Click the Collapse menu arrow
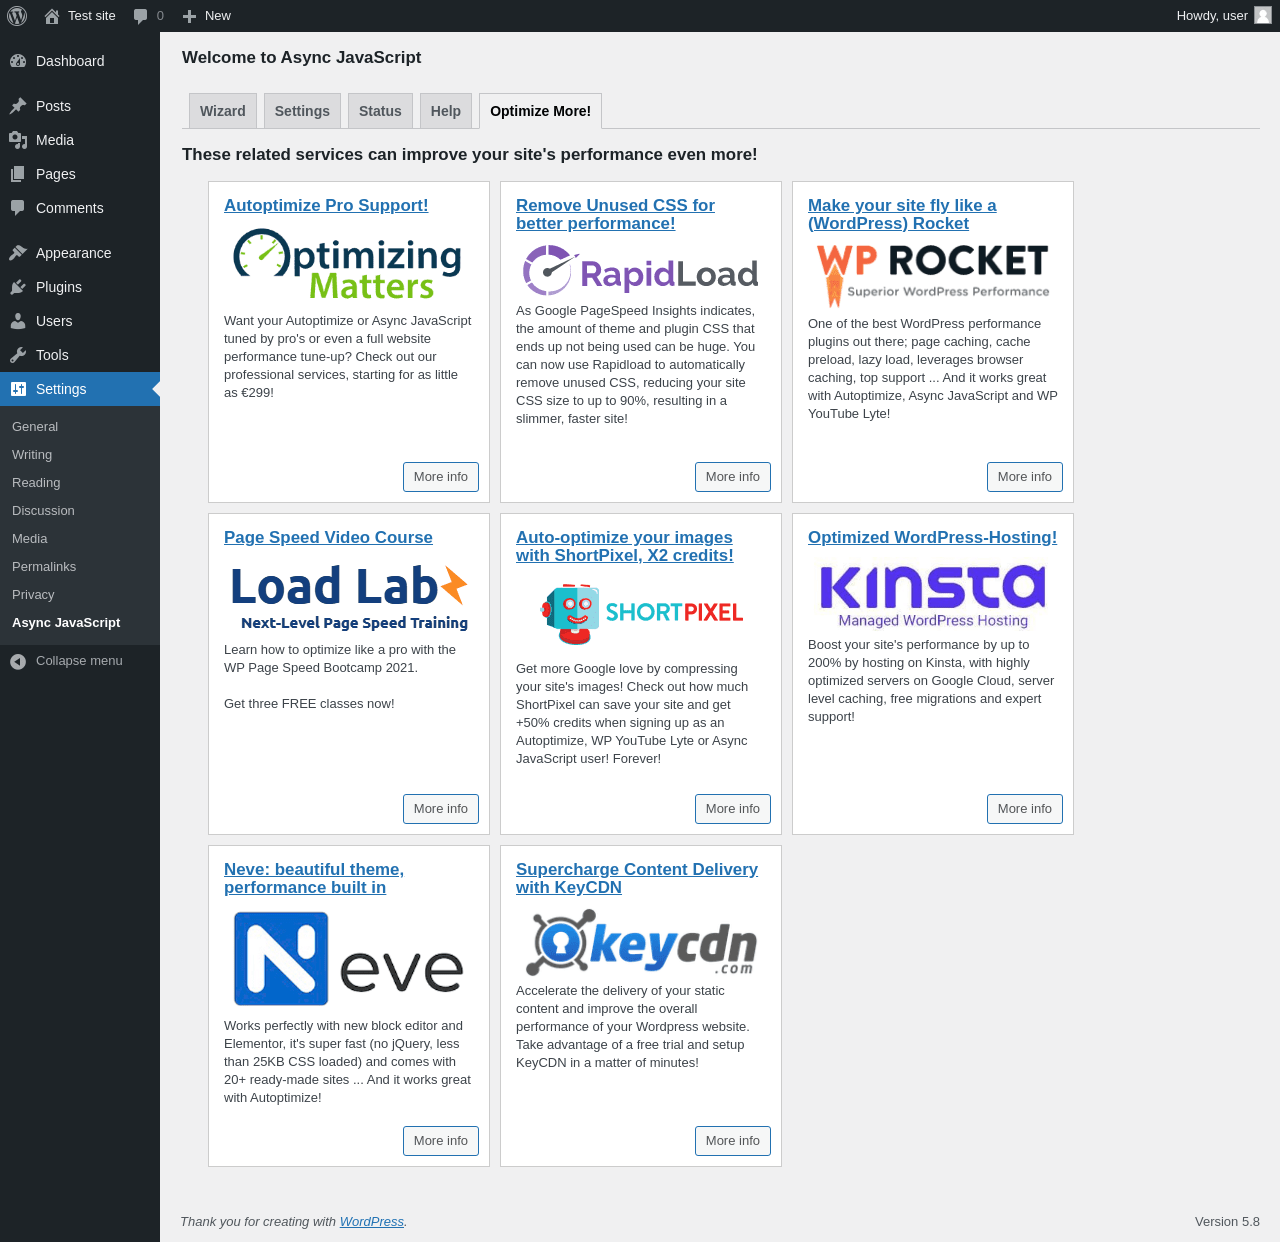This screenshot has height=1242, width=1280. pos(18,661)
